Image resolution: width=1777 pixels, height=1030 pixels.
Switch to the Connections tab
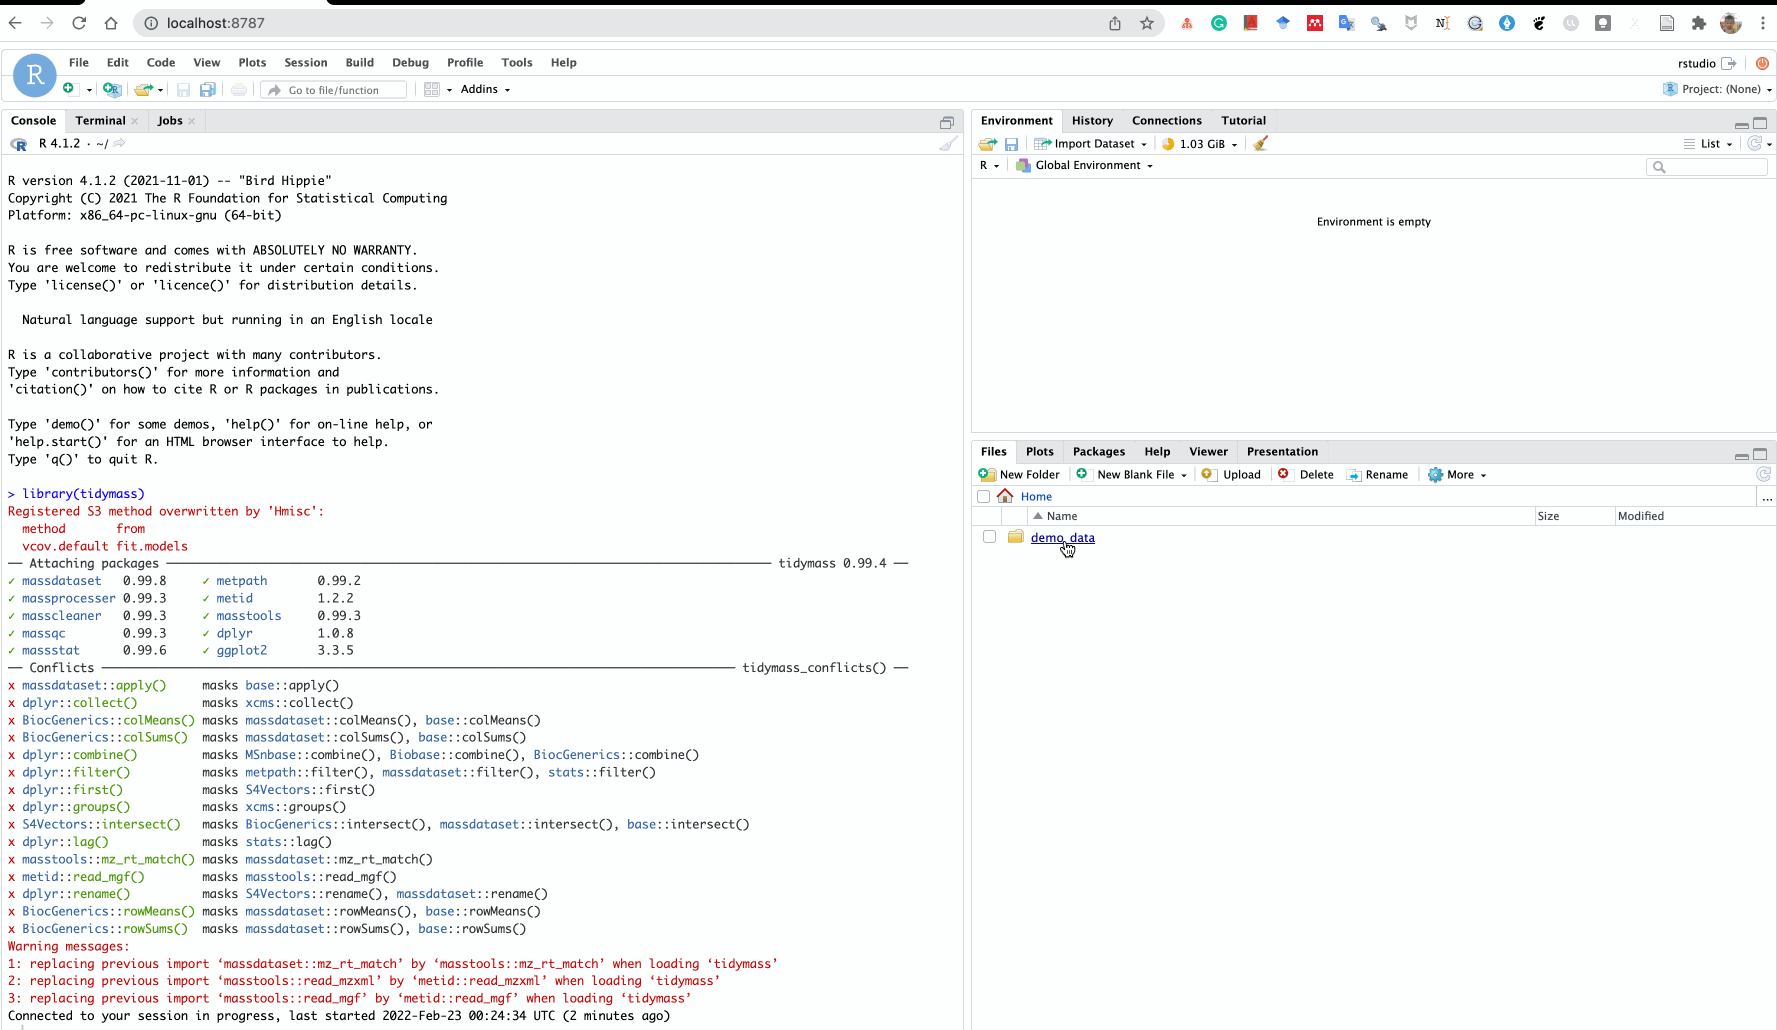[1166, 120]
